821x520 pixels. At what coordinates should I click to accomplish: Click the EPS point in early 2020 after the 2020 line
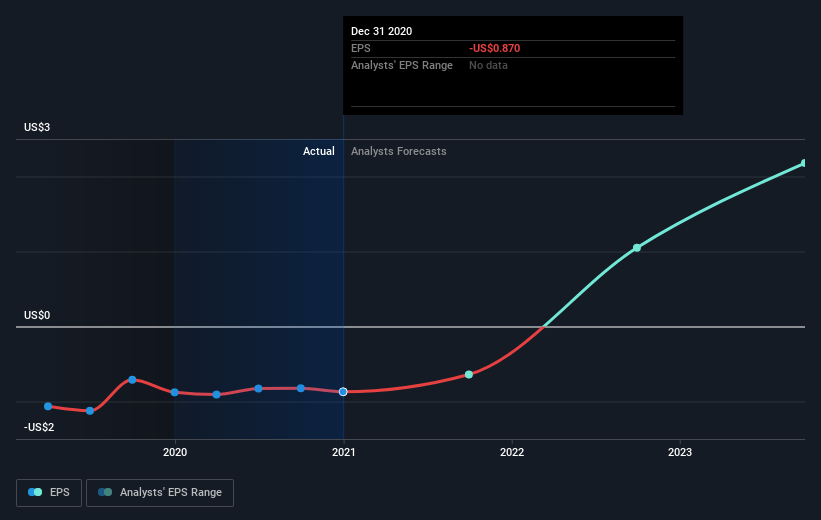click(x=217, y=394)
